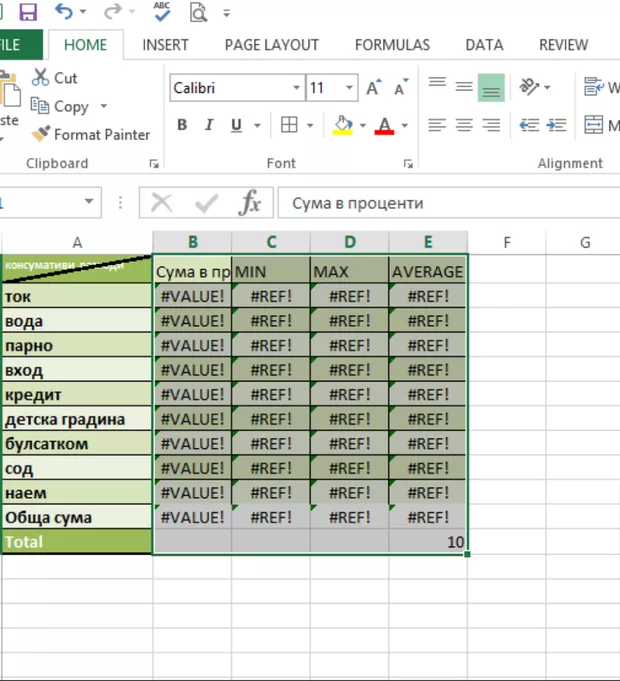Expand the Borders dropdown arrow
This screenshot has width=620, height=681.
point(311,125)
